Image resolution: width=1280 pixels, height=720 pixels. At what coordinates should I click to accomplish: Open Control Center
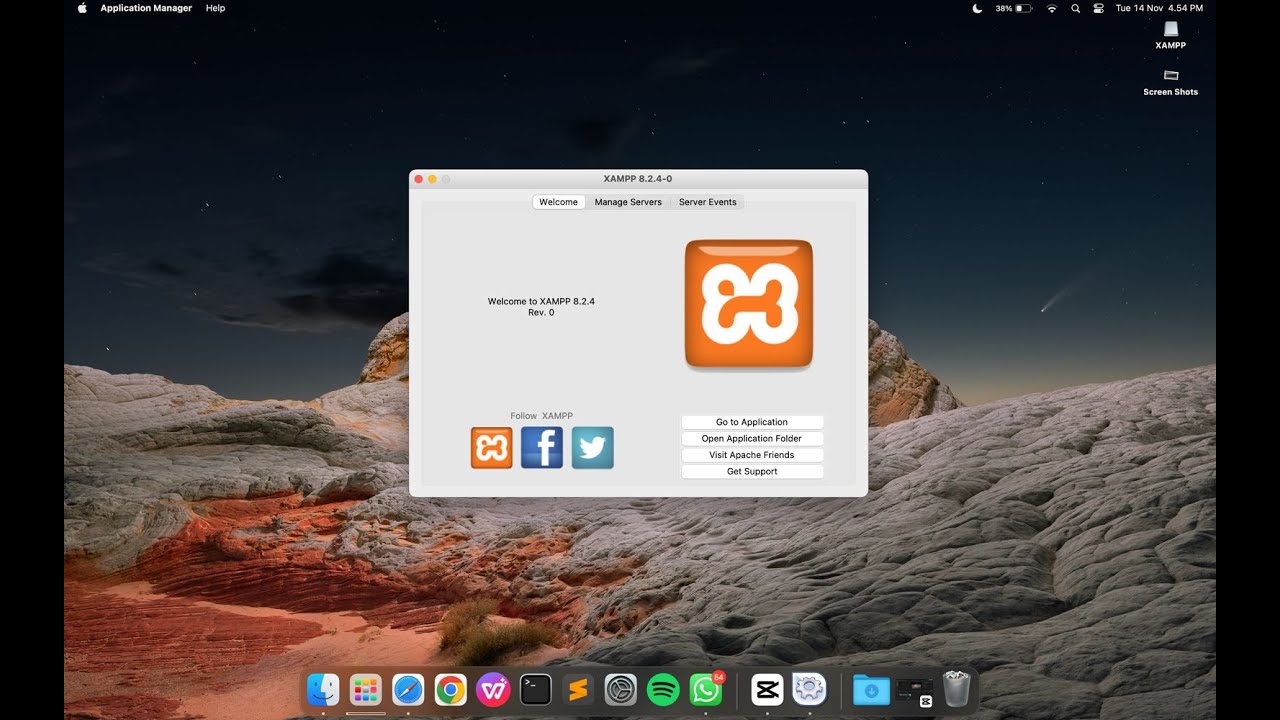[1098, 8]
